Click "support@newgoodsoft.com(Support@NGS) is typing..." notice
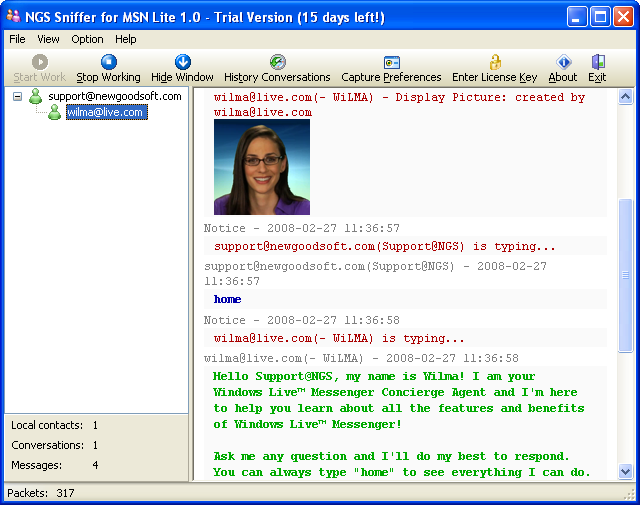Viewport: 640px width, 505px height. (384, 246)
